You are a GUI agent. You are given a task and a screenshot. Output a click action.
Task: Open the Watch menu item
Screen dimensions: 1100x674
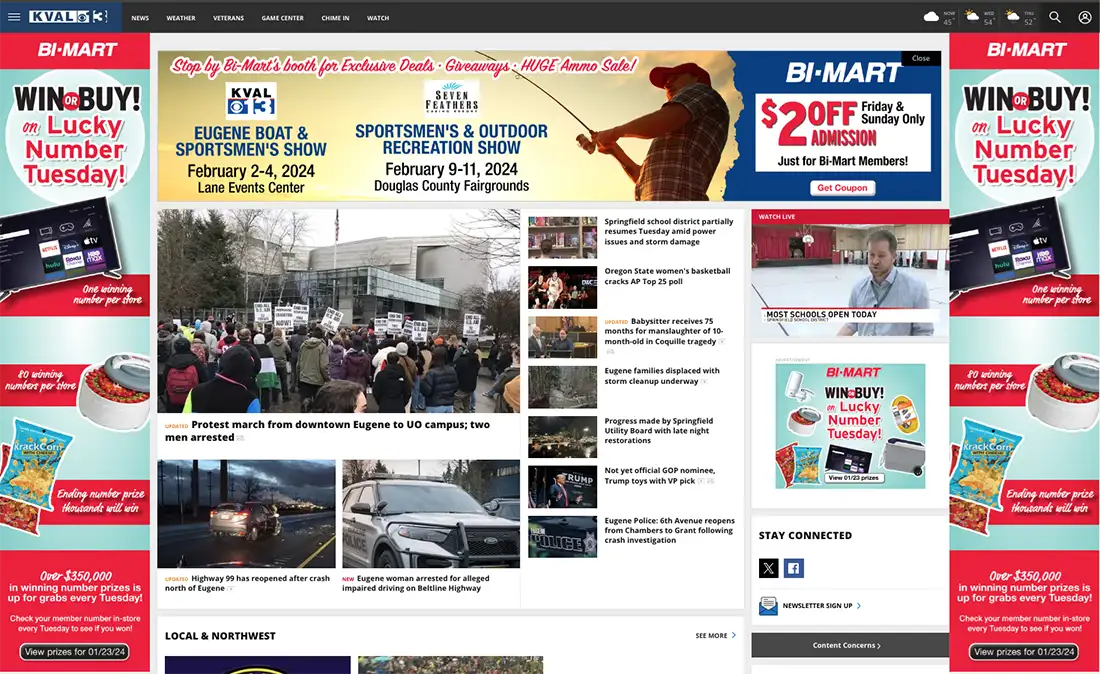tap(378, 18)
